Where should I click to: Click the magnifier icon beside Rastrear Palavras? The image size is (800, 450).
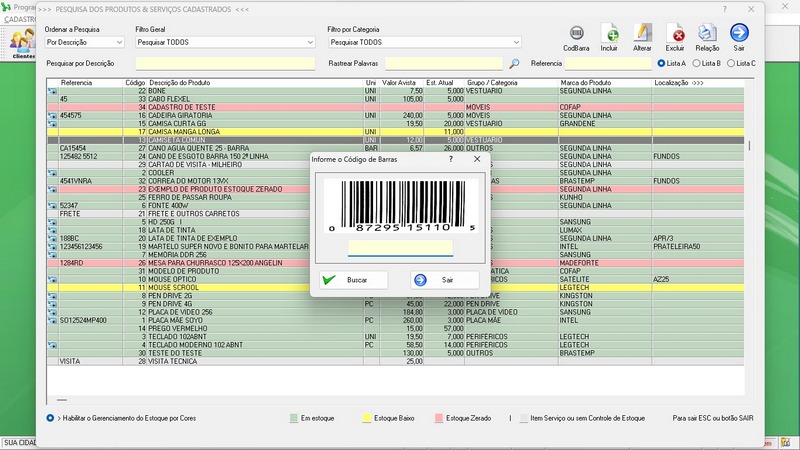pyautogui.click(x=513, y=63)
